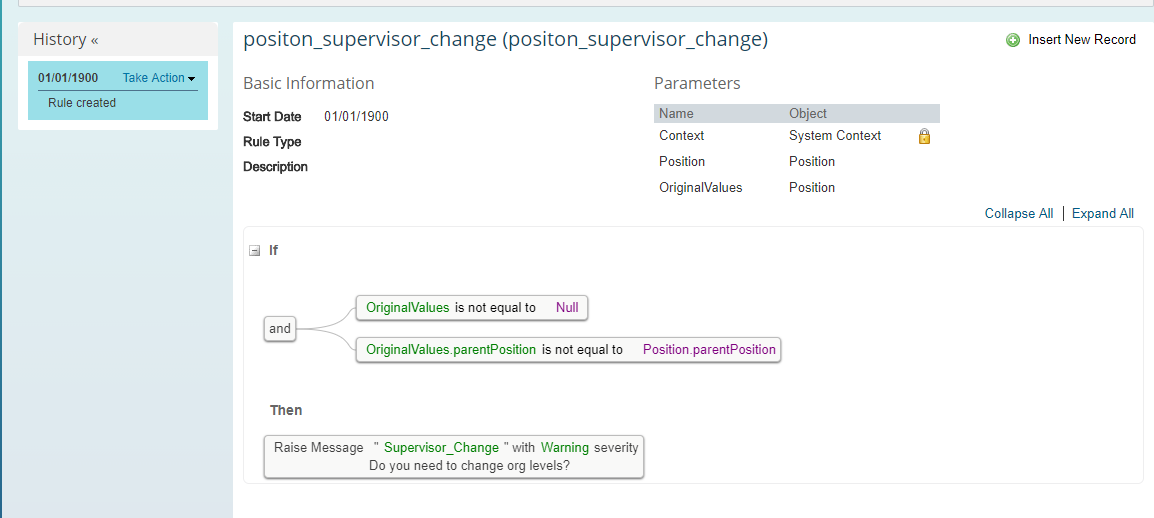Screen dimensions: 1154x518
Task: Select the OriginalValues parameter row
Action: 796,188
